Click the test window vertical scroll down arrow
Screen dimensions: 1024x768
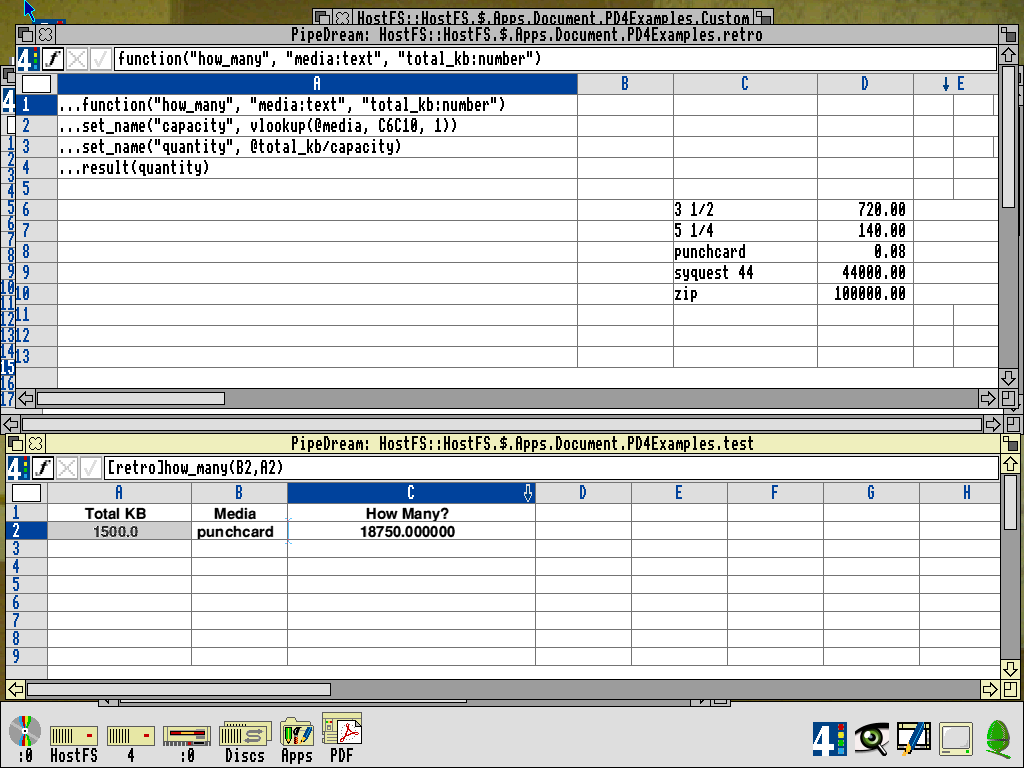[x=1010, y=669]
